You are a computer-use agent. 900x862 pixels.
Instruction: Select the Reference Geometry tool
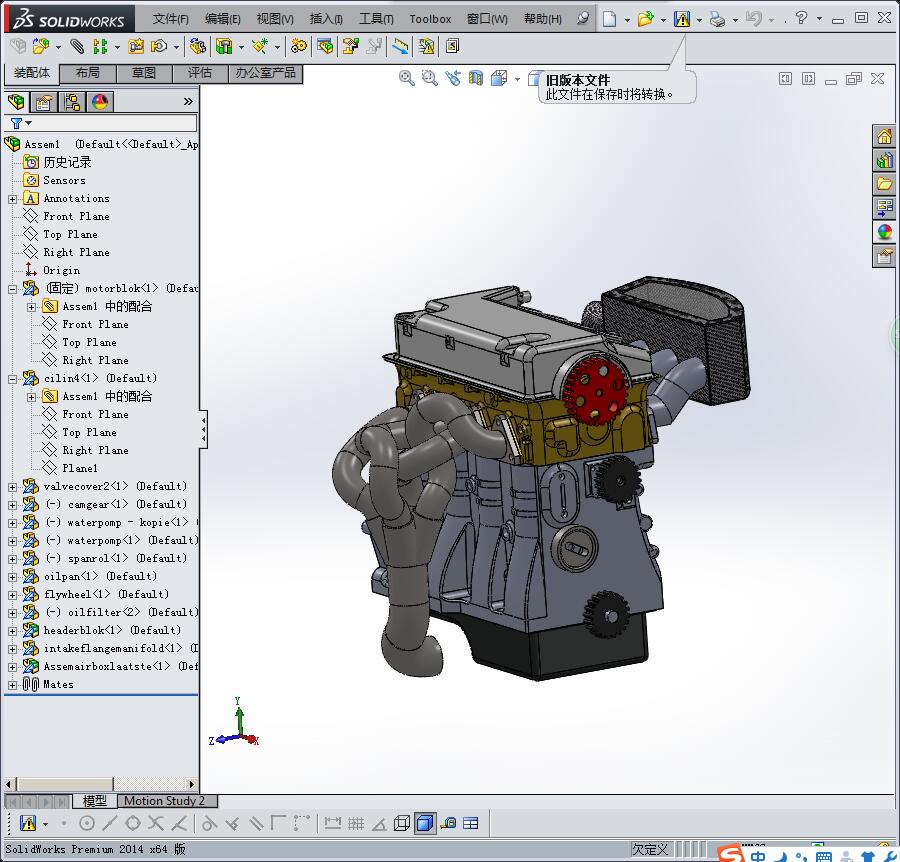260,46
